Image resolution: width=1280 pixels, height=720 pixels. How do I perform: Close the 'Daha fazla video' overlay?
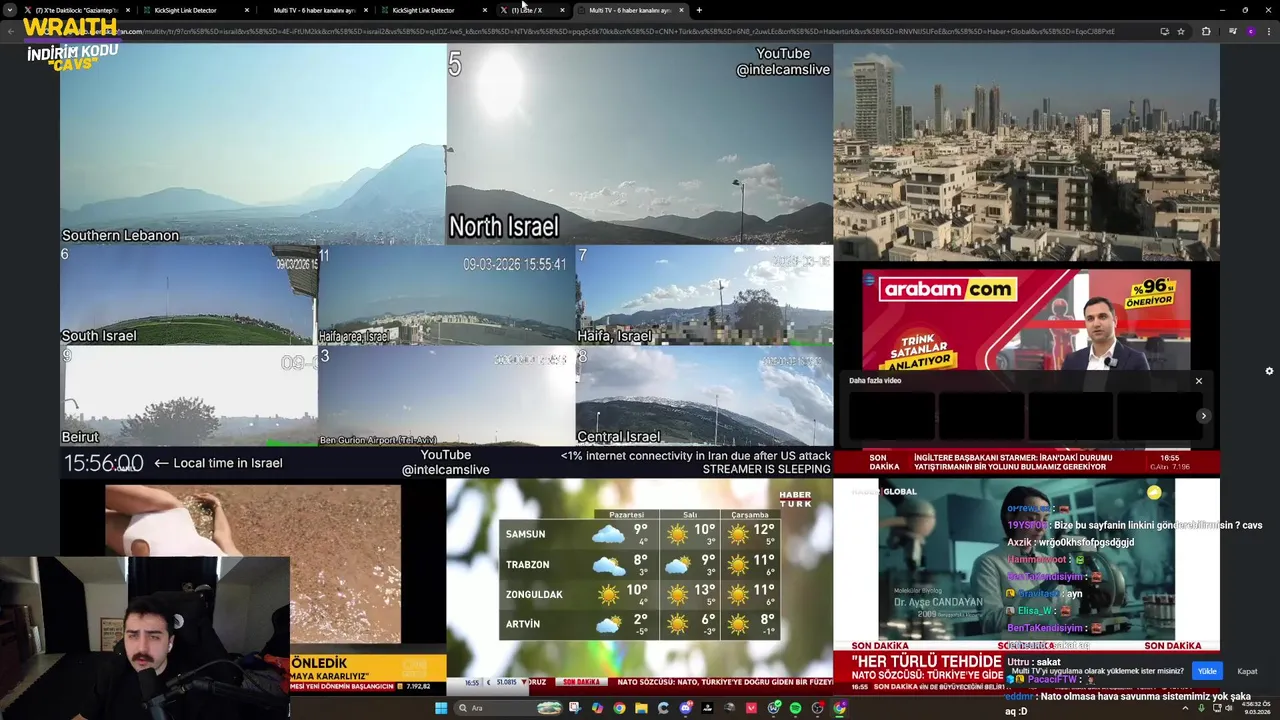click(1199, 381)
